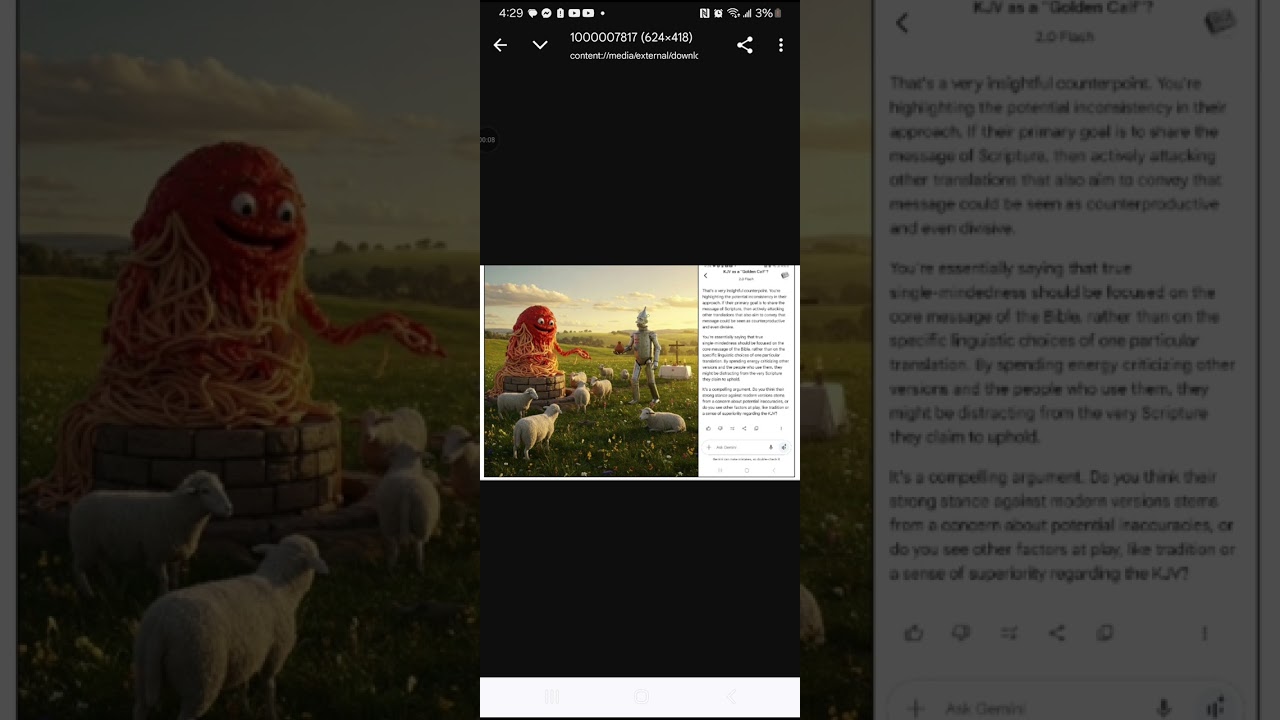Image resolution: width=1280 pixels, height=720 pixels.
Task: Tap the back arrow in the image viewer
Action: pyautogui.click(x=500, y=45)
